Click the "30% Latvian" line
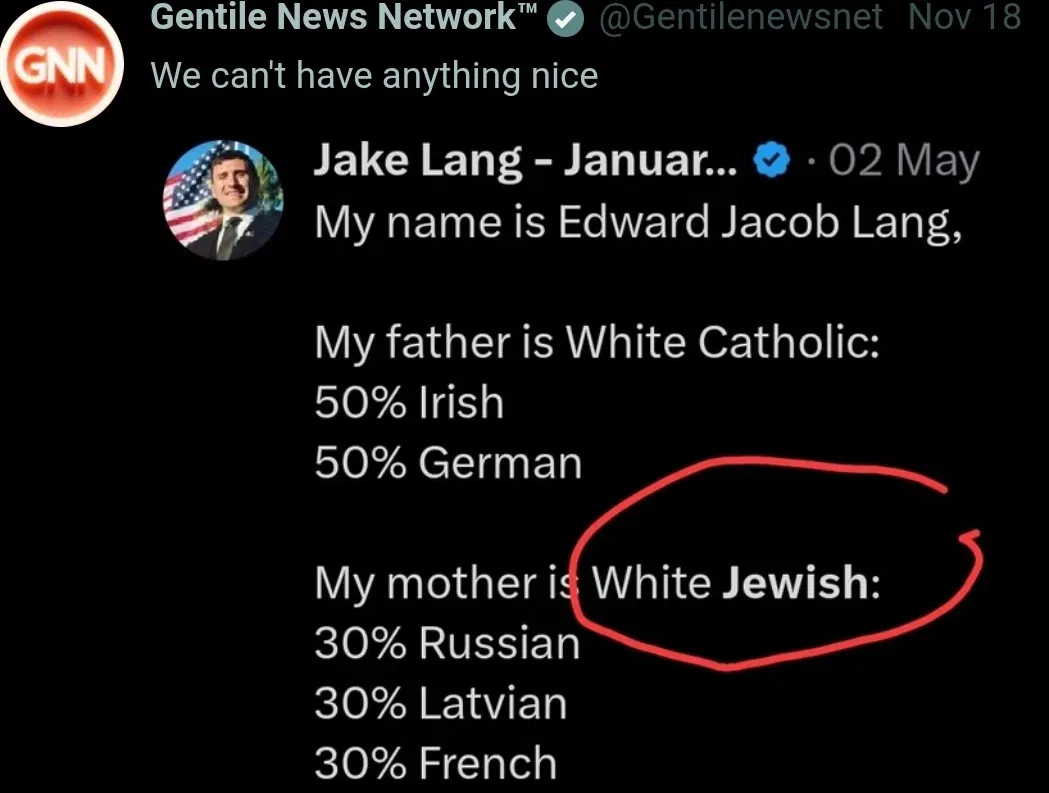1049x793 pixels. click(x=440, y=703)
